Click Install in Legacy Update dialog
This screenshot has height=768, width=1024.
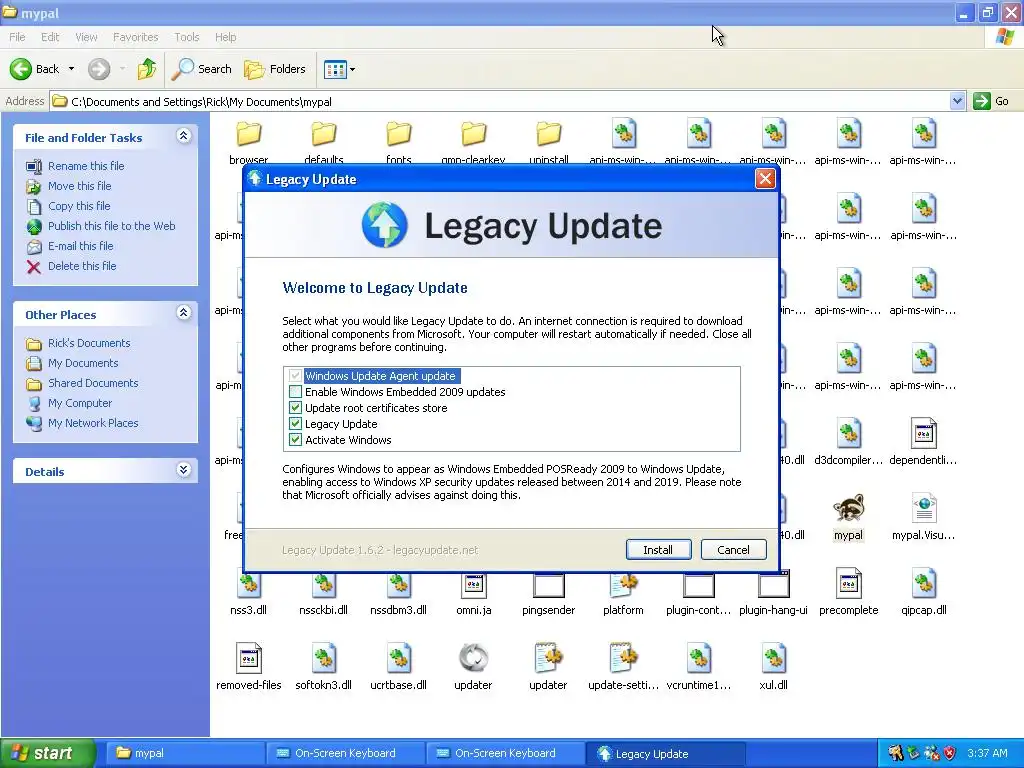coord(658,550)
